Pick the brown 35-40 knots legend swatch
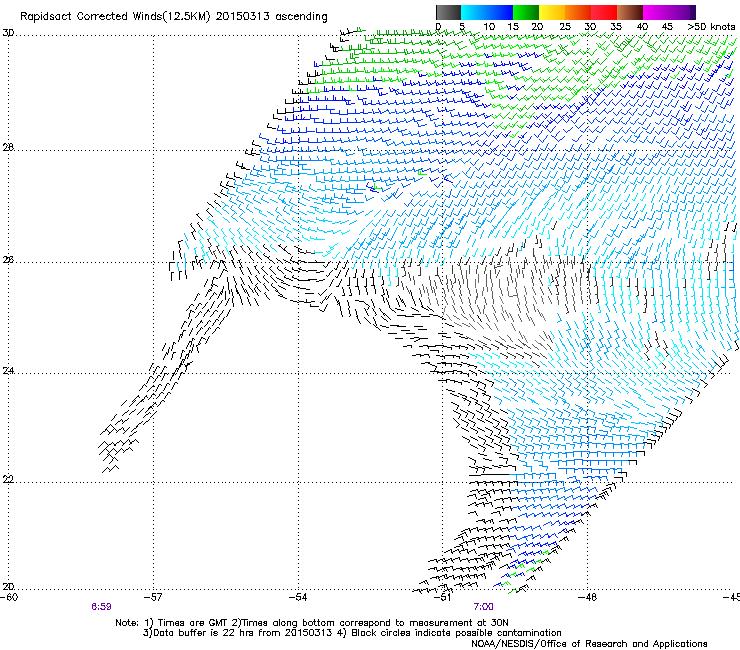 point(630,12)
